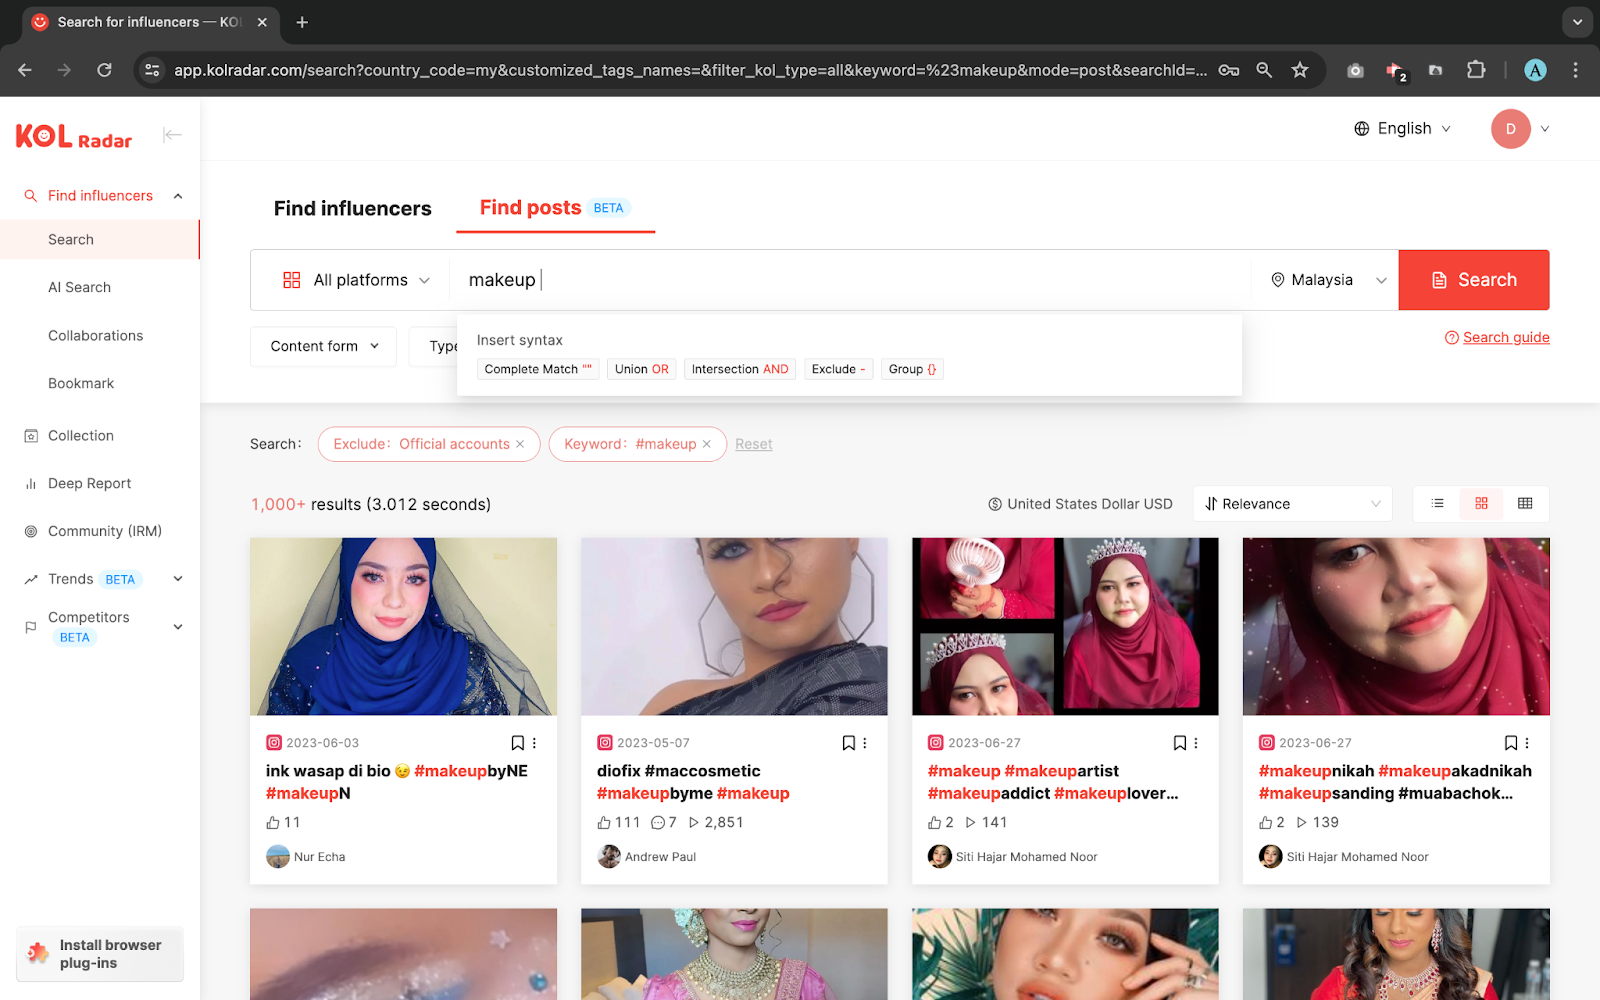Open more options on the Nur Echa post
This screenshot has width=1600, height=1000.
coord(535,743)
